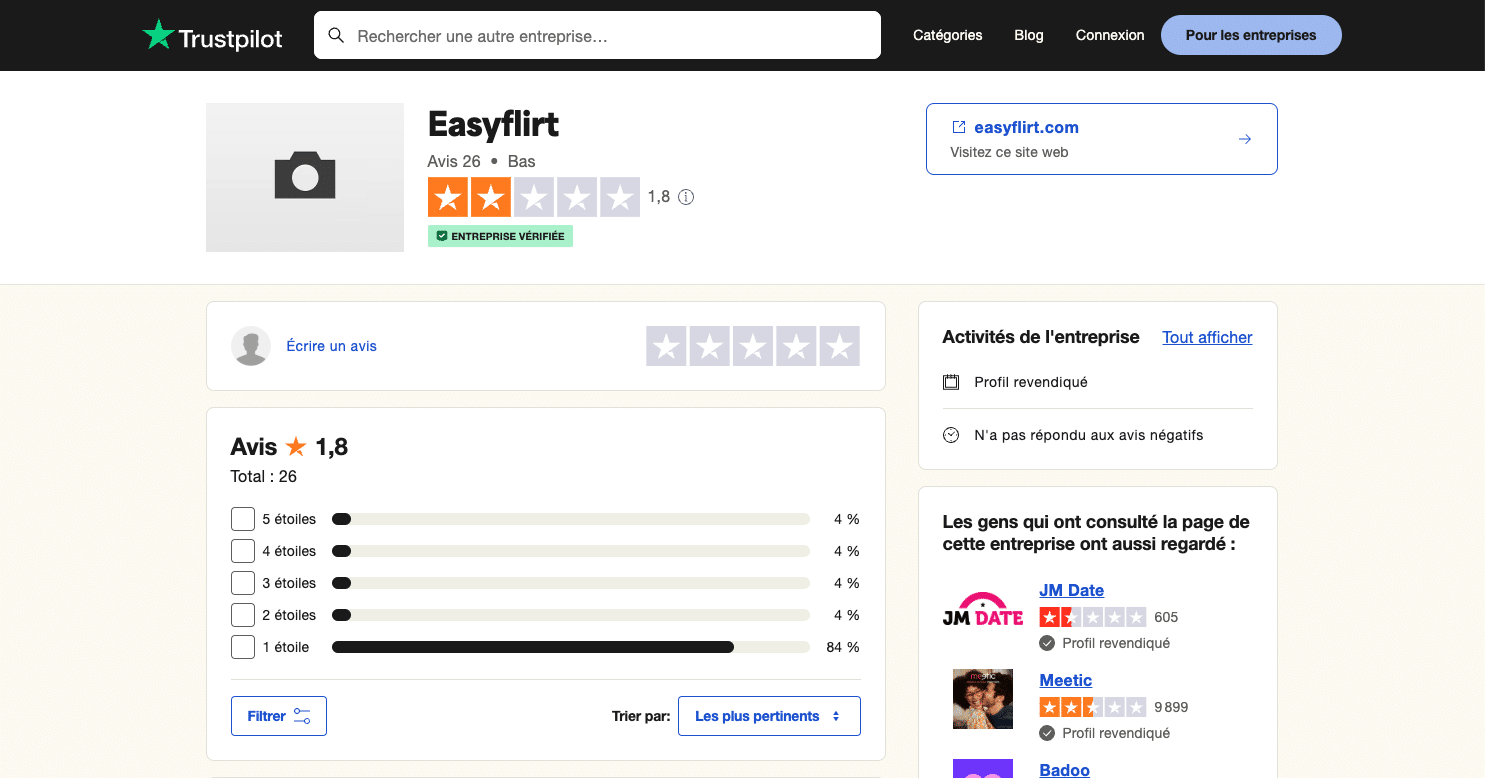
Task: Open the Tout afficher link
Action: coord(1207,337)
